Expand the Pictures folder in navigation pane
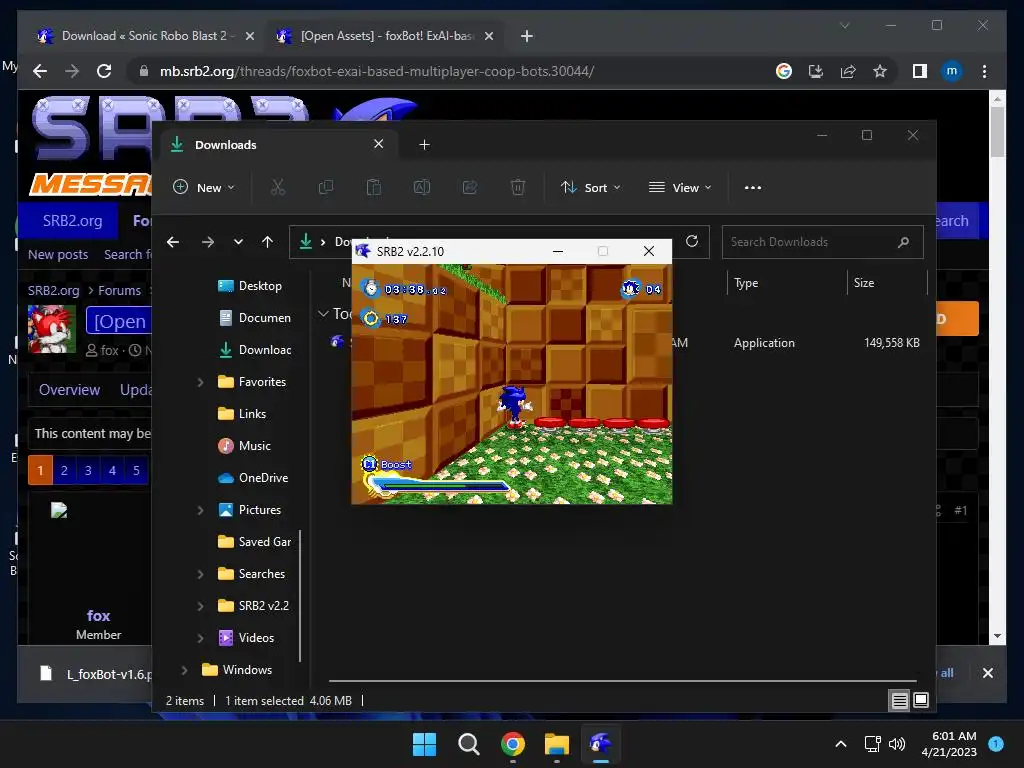The image size is (1024, 768). tap(200, 510)
